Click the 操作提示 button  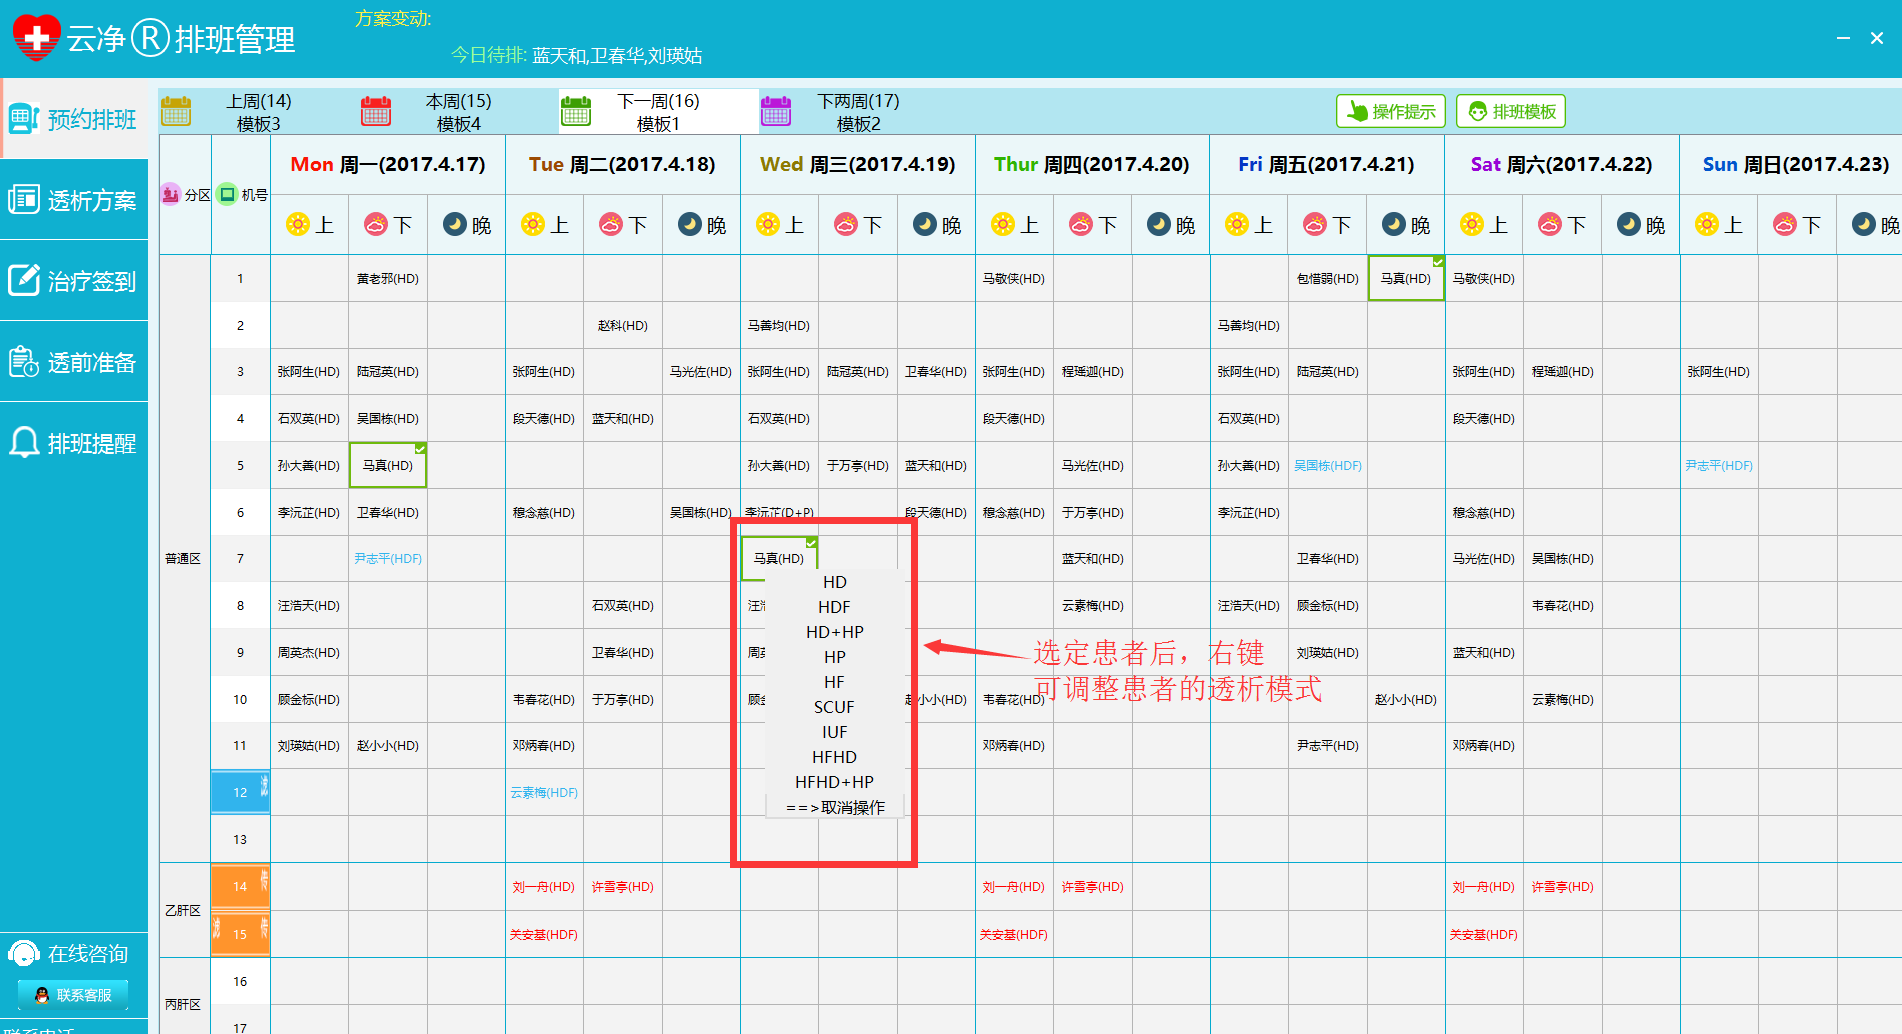tap(1390, 111)
